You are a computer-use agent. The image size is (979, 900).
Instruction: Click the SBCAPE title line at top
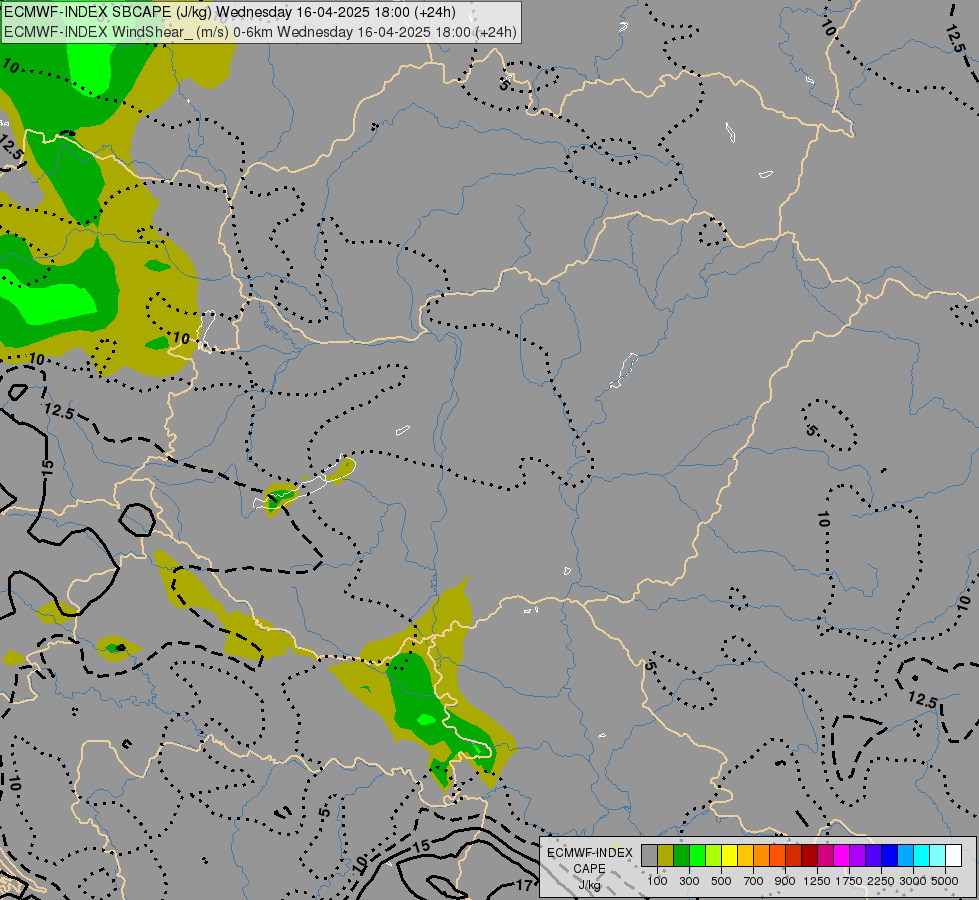click(x=230, y=12)
